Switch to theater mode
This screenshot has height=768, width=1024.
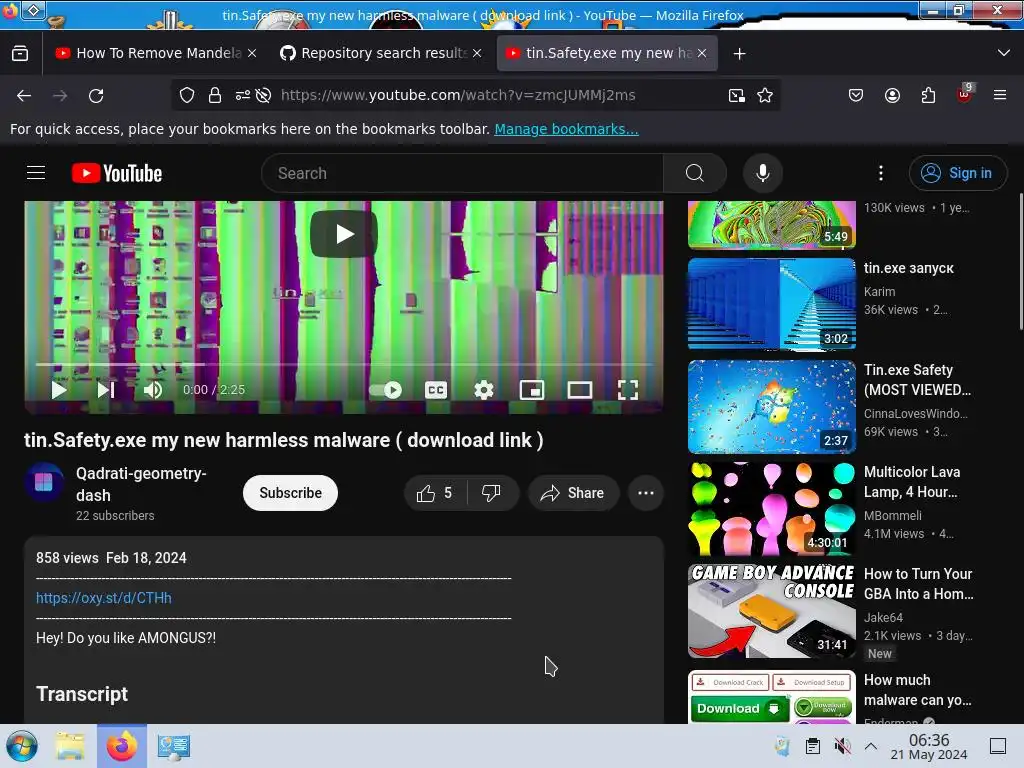point(580,390)
